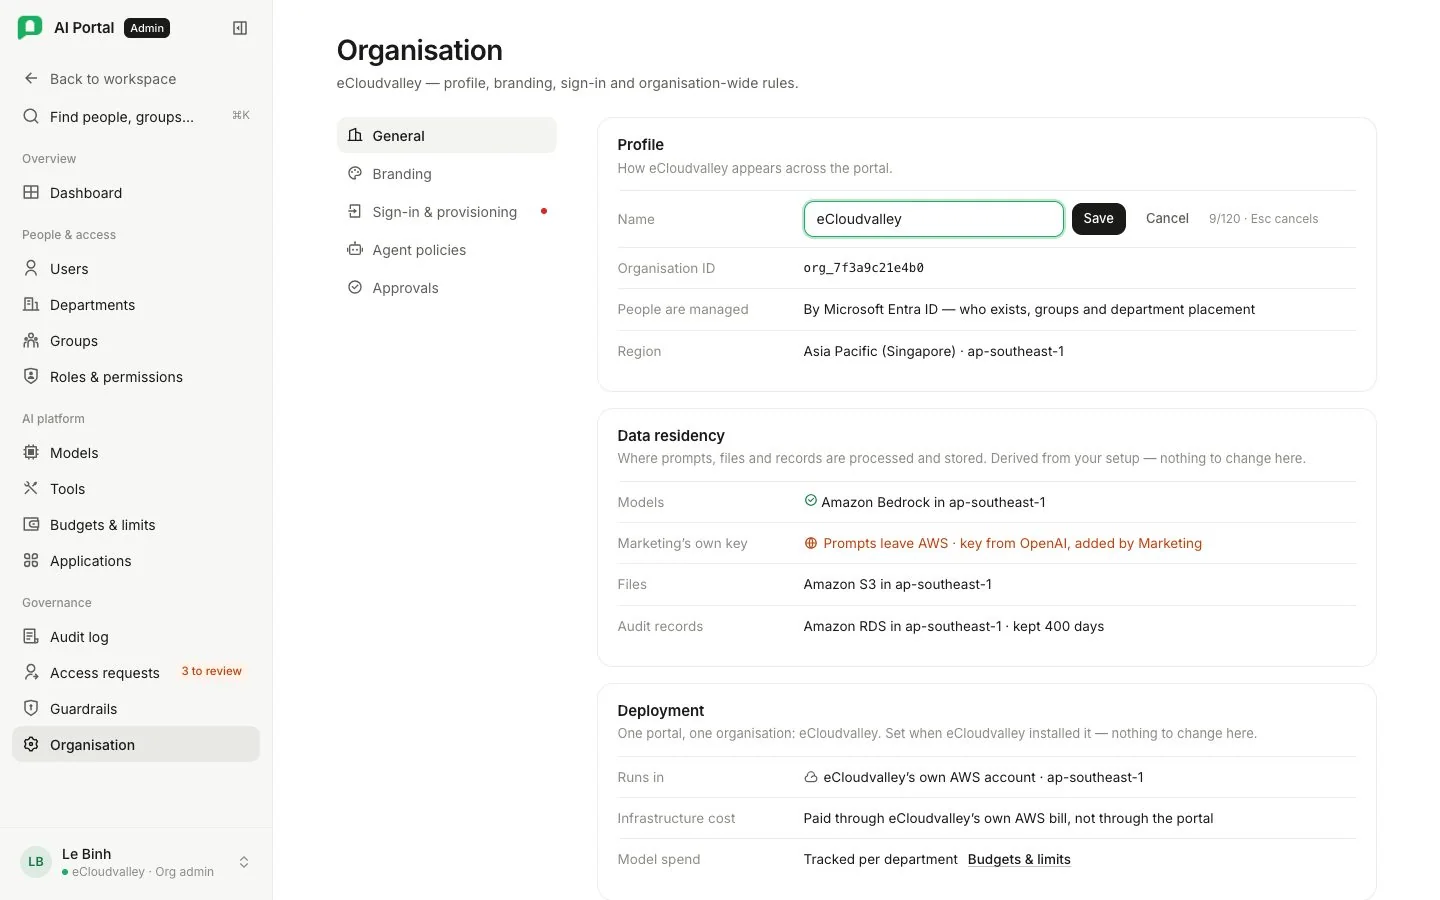Screen dimensions: 1440x900
Task: Click the Roles & permissions shield icon
Action: click(x=31, y=376)
